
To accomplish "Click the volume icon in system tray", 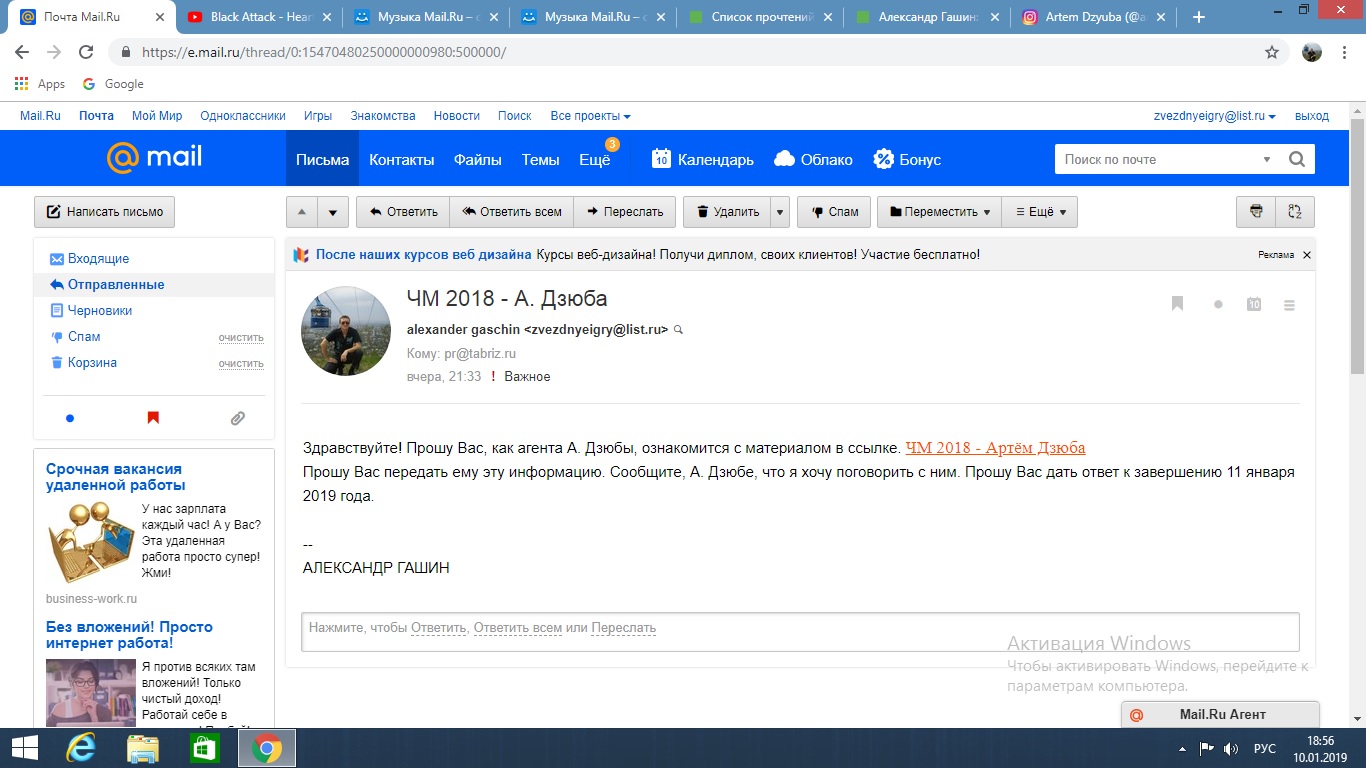I will pyautogui.click(x=1231, y=748).
